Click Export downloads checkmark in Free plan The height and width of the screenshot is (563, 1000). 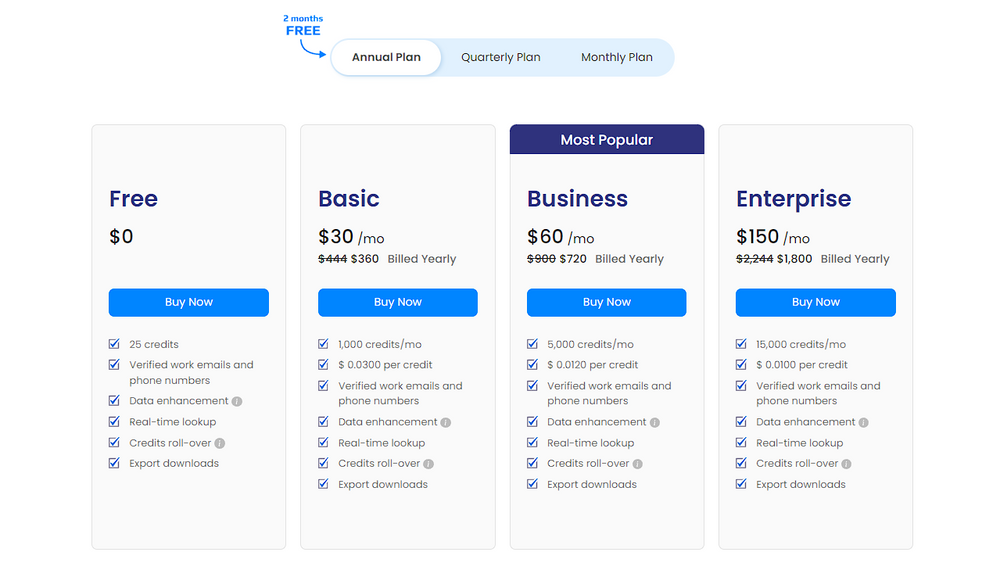tap(114, 463)
